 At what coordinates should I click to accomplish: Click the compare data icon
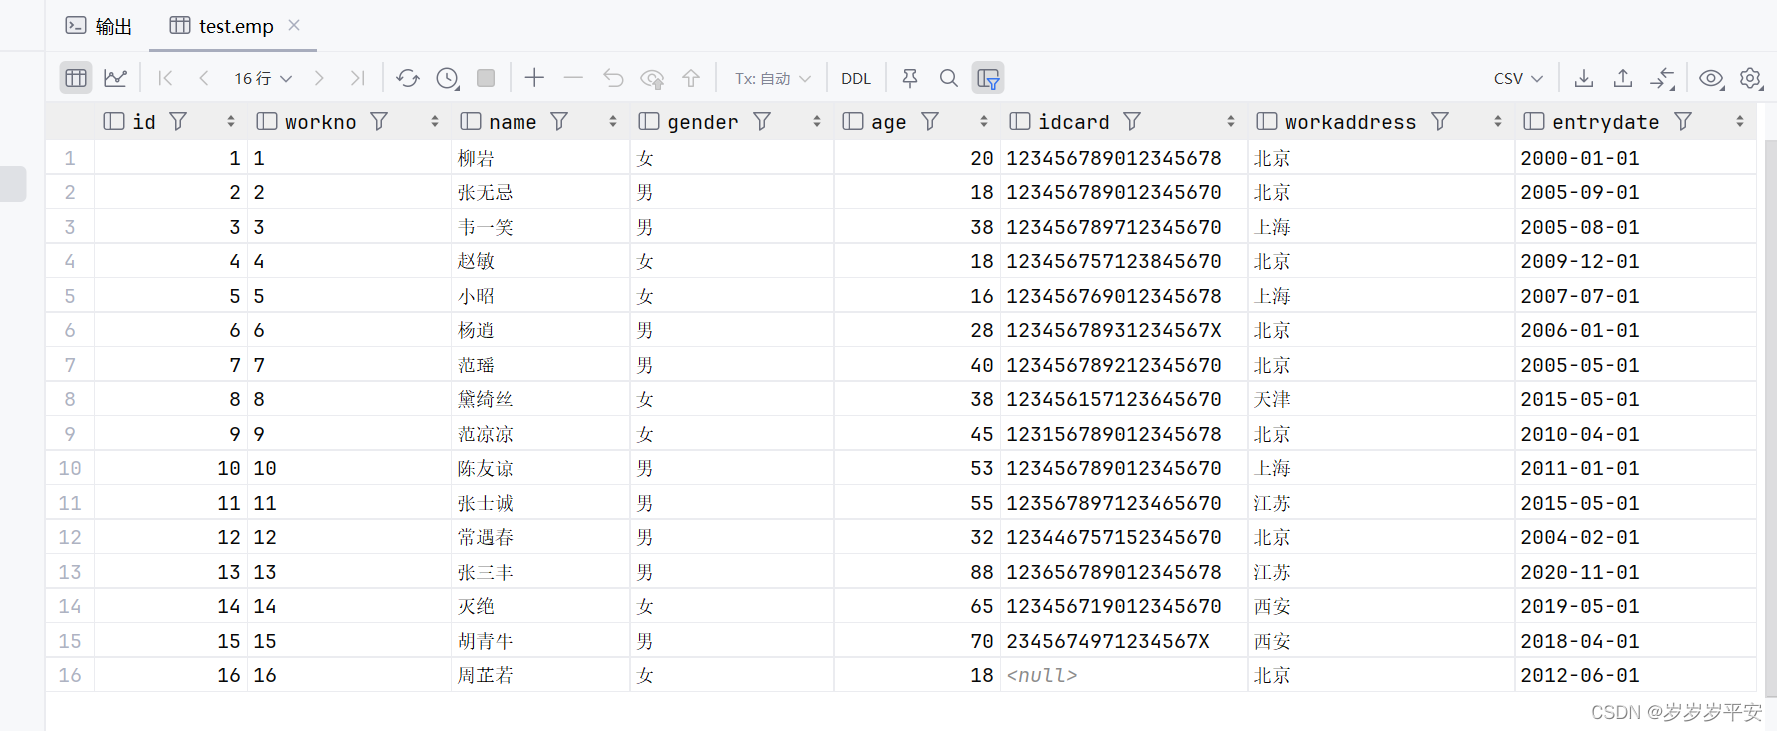tap(1662, 78)
